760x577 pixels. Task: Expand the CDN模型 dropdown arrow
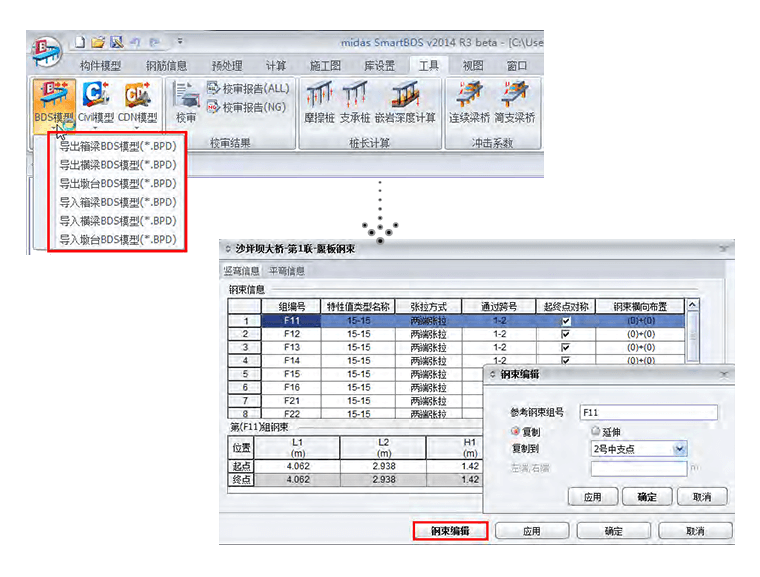click(x=137, y=128)
